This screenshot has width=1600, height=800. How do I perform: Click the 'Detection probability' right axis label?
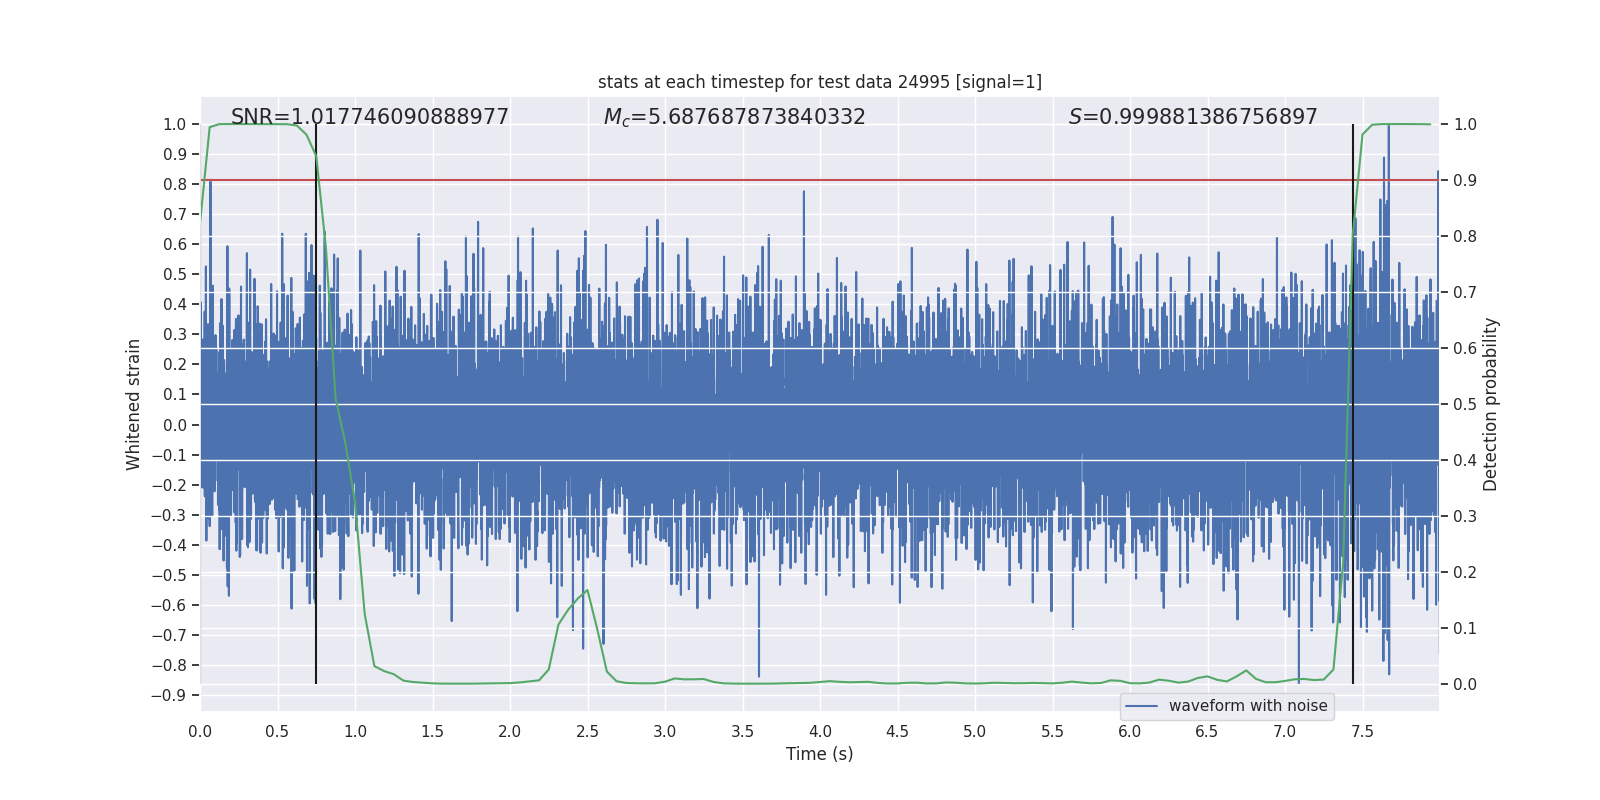[1490, 404]
